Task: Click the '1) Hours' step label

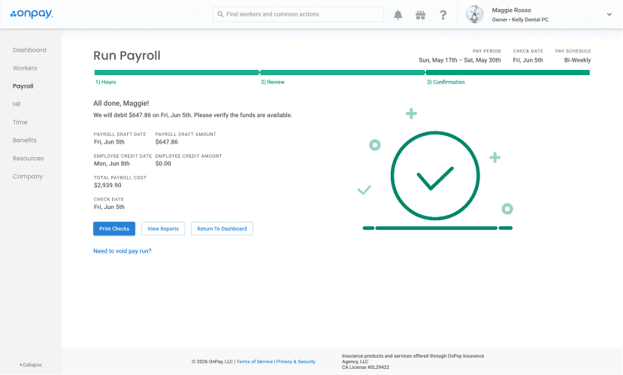Action: 106,82
